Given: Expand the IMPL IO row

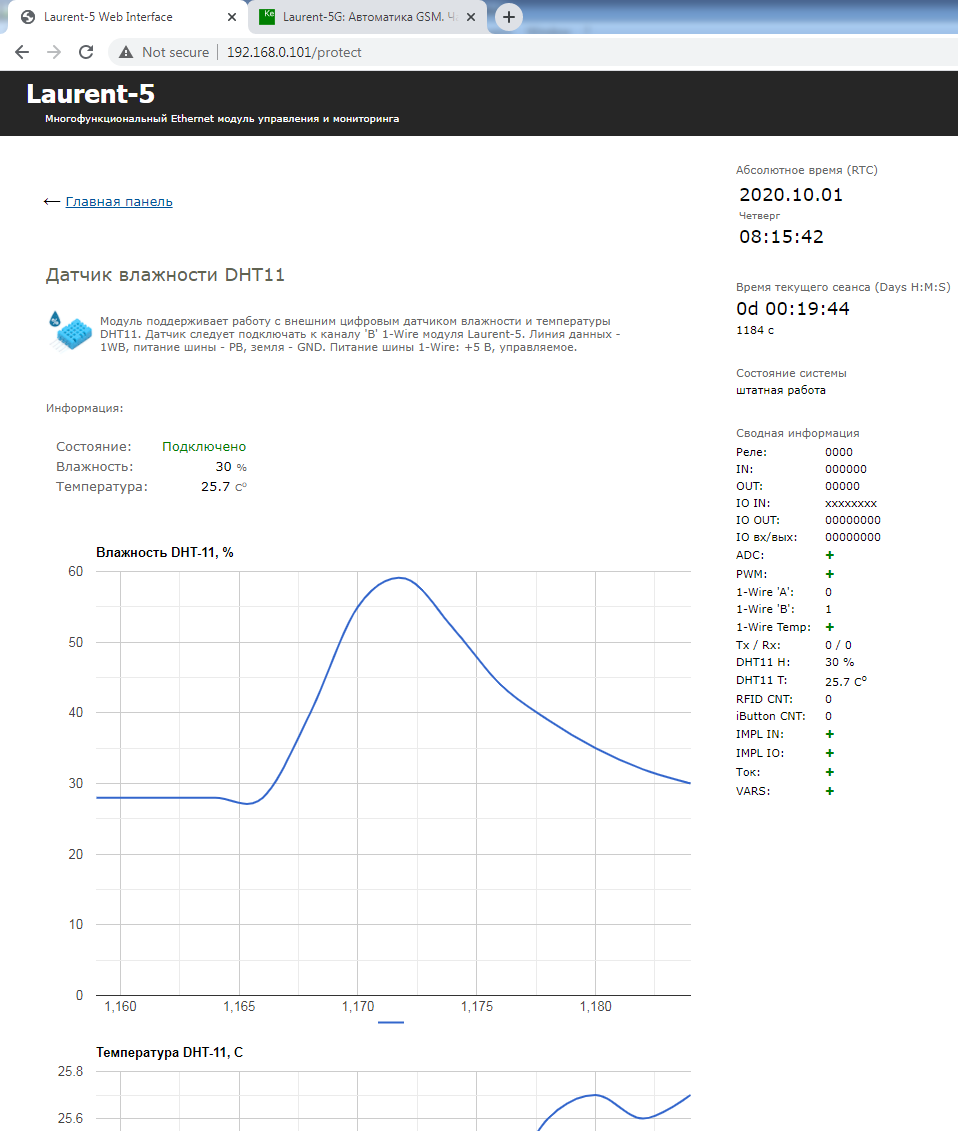Looking at the screenshot, I should 830,753.
